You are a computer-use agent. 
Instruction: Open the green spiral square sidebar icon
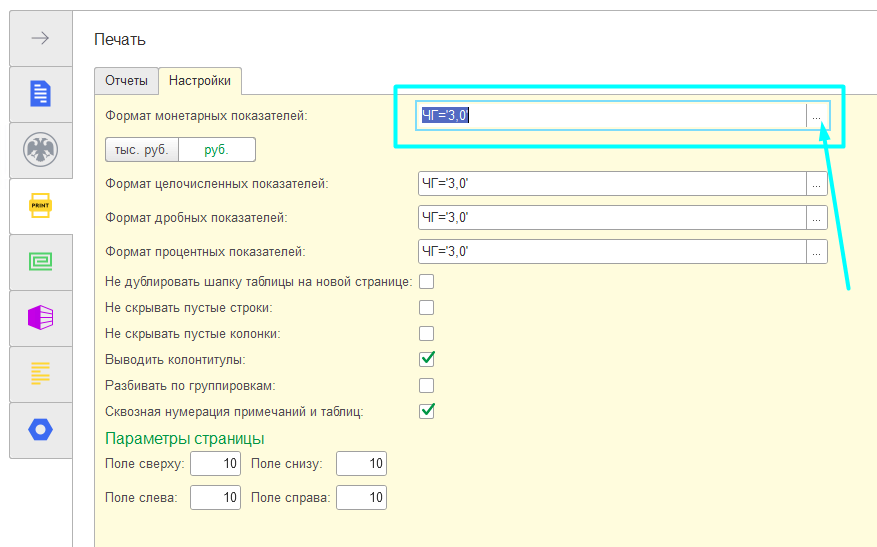[40, 262]
